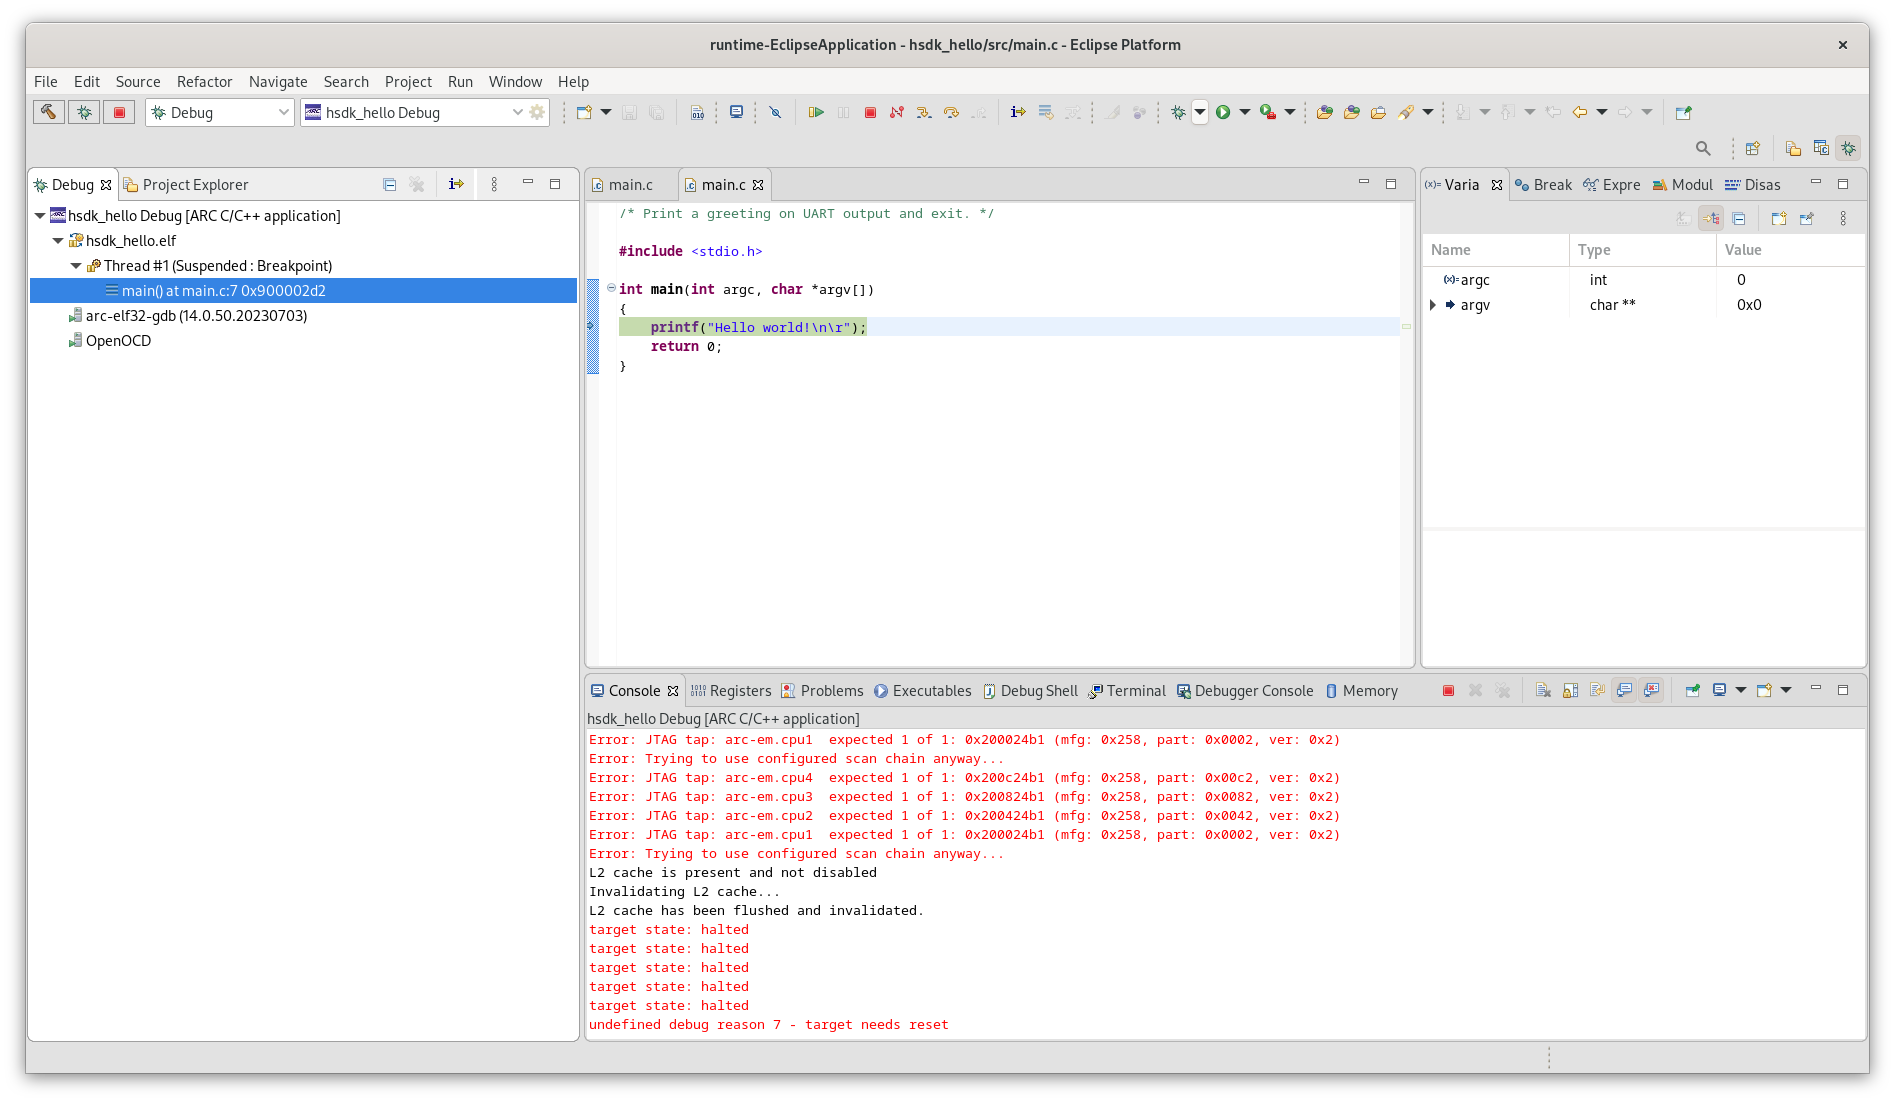Viewport: 1895px width, 1102px height.
Task: Expand the argv variable entry
Action: 1434,305
